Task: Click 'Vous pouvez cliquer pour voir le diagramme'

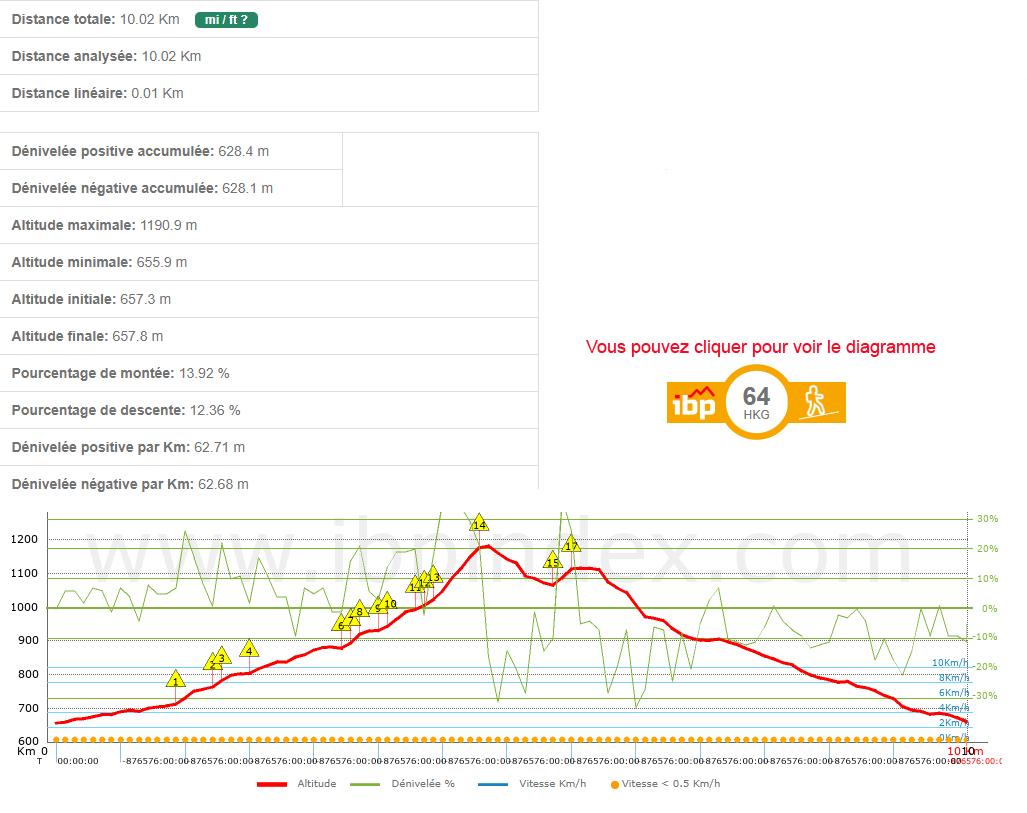Action: click(760, 347)
